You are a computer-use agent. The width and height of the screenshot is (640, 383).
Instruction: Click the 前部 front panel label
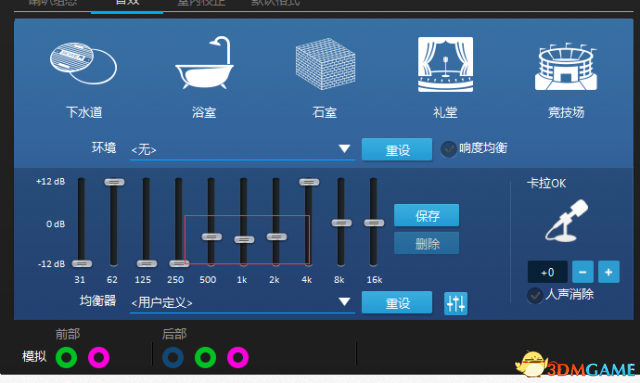pos(68,334)
